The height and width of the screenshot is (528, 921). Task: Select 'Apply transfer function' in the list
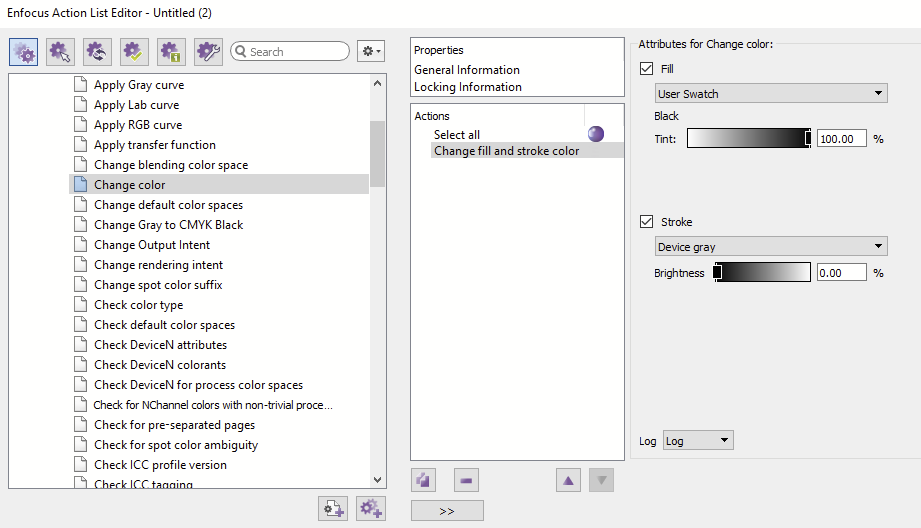[154, 145]
